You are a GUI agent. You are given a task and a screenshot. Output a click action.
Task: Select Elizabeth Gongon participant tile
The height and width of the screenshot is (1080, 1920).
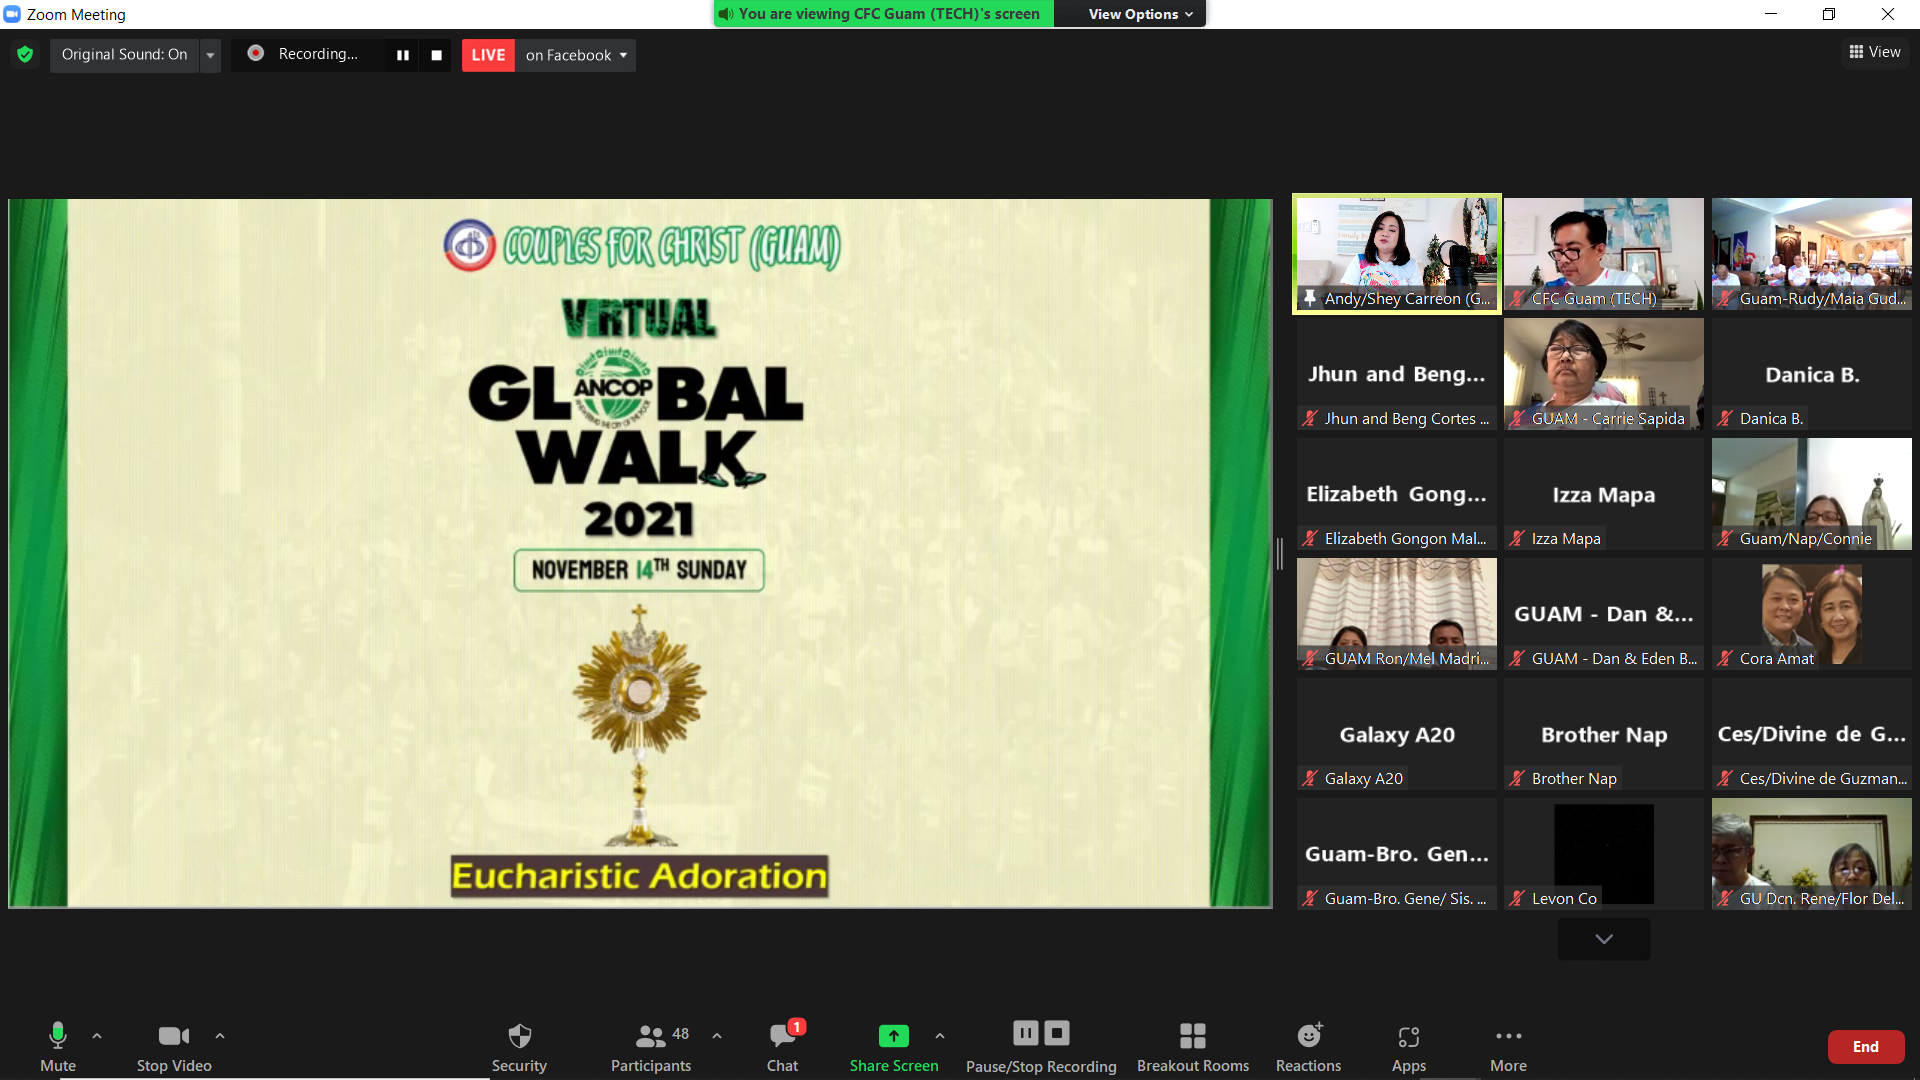pyautogui.click(x=1397, y=494)
